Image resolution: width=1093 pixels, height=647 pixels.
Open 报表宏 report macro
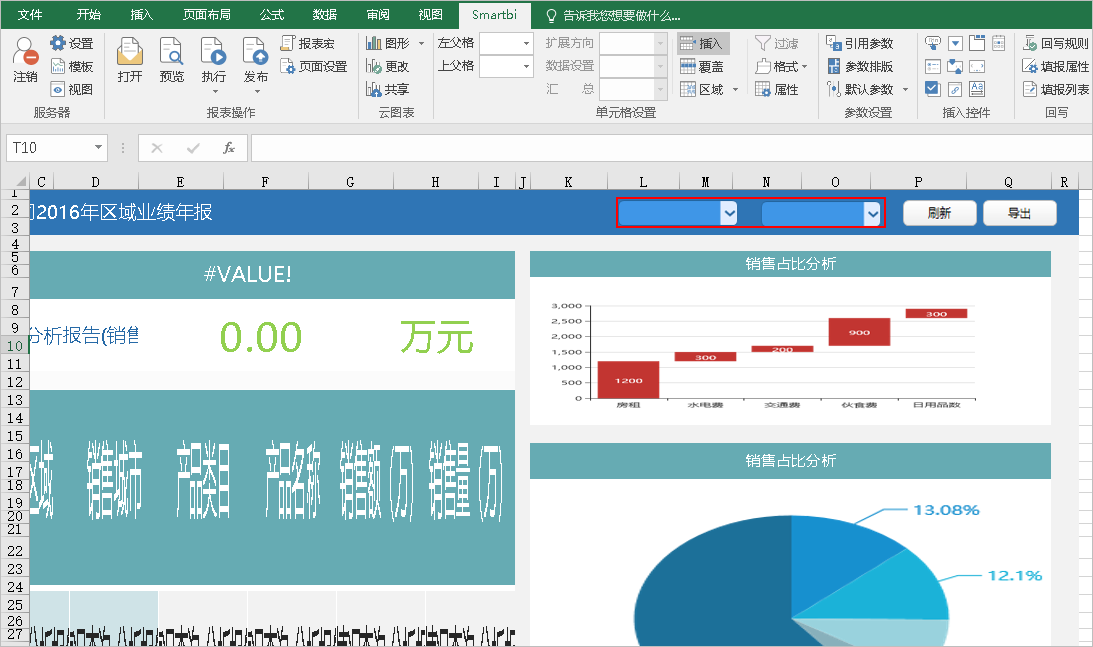(x=307, y=43)
